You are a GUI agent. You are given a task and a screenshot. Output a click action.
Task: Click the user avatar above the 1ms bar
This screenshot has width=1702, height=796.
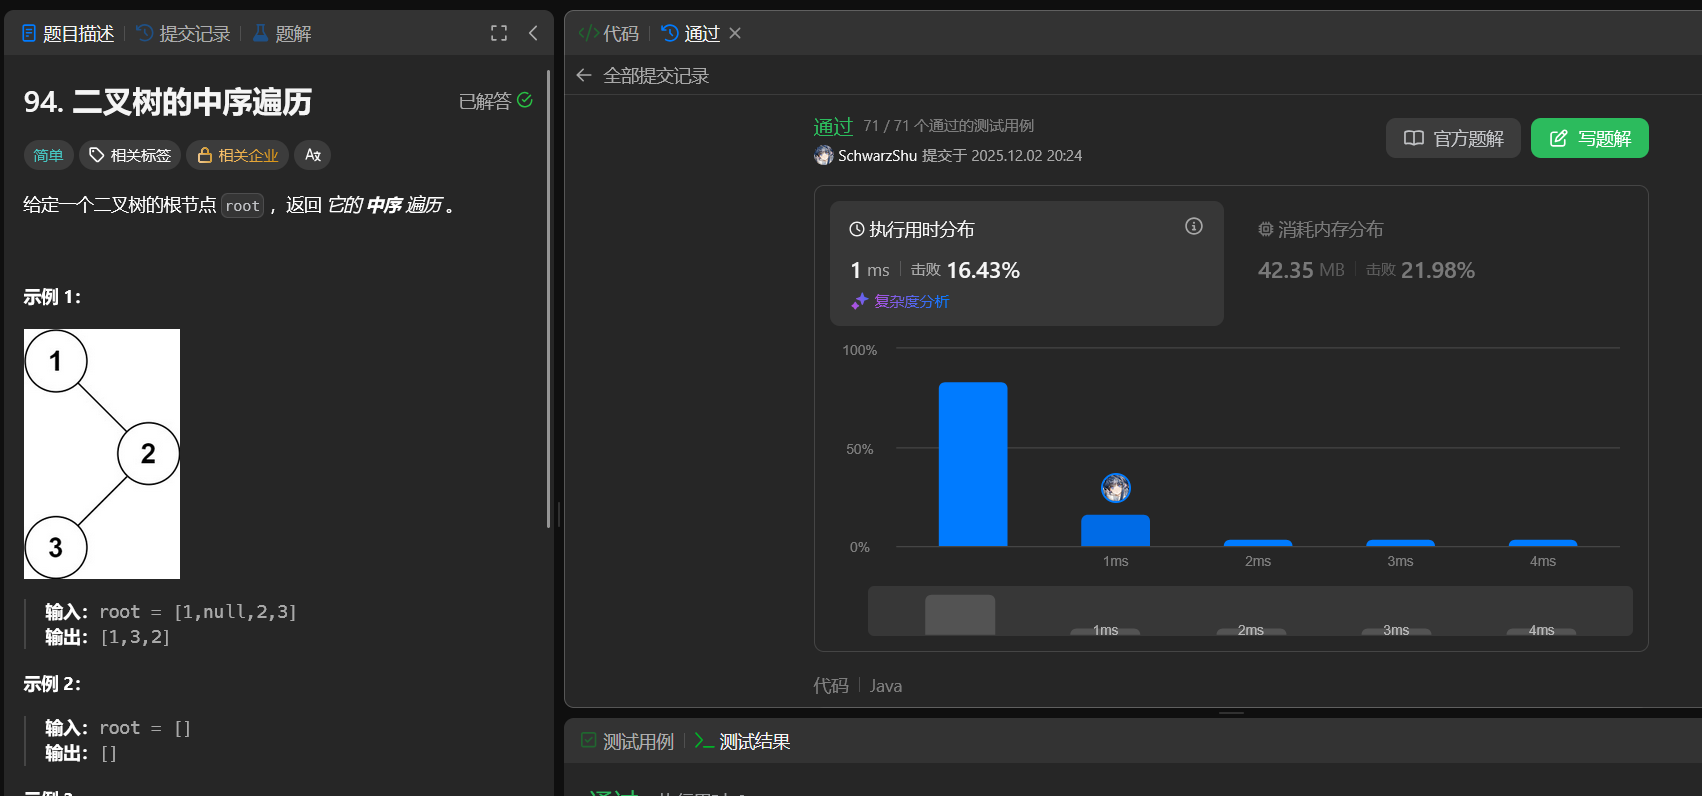(x=1115, y=488)
